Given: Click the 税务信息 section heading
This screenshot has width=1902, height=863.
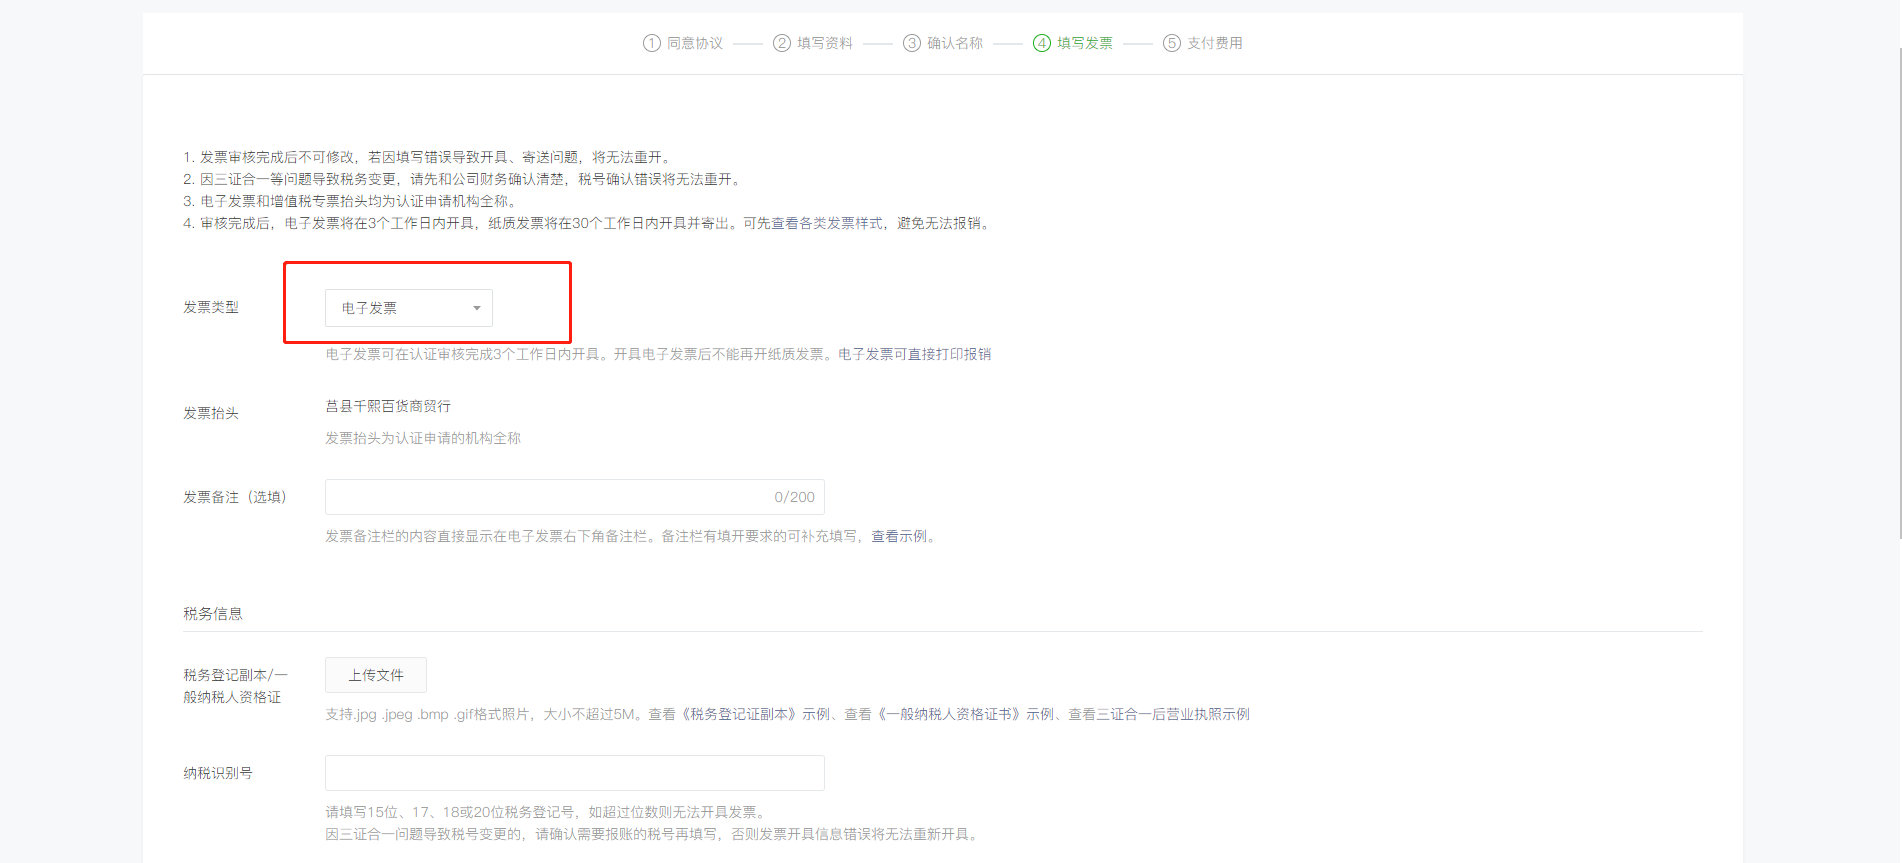Looking at the screenshot, I should click(x=213, y=614).
